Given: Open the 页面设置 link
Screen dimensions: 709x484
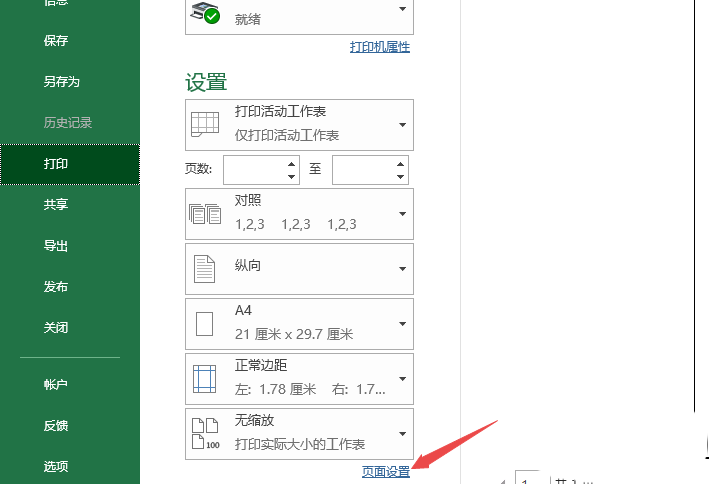Looking at the screenshot, I should (x=386, y=472).
